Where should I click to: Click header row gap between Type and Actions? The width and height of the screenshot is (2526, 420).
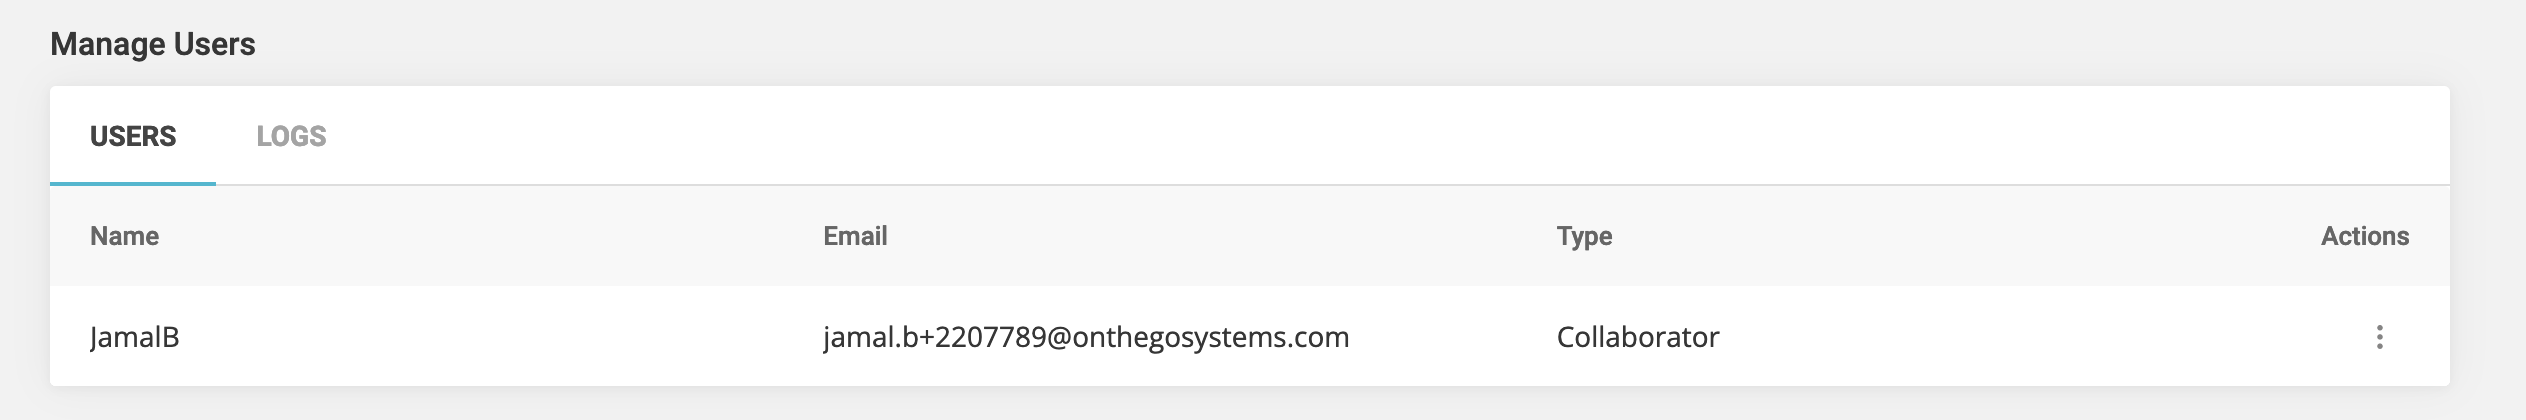(1960, 236)
